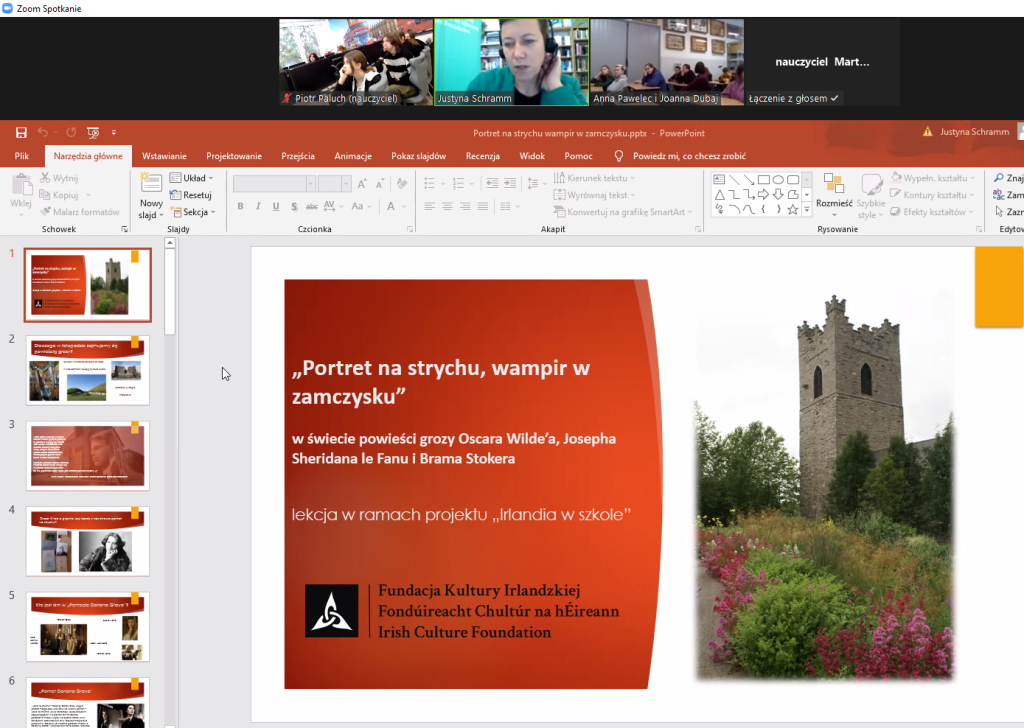
Task: Toggle italic formatting
Action: [258, 206]
